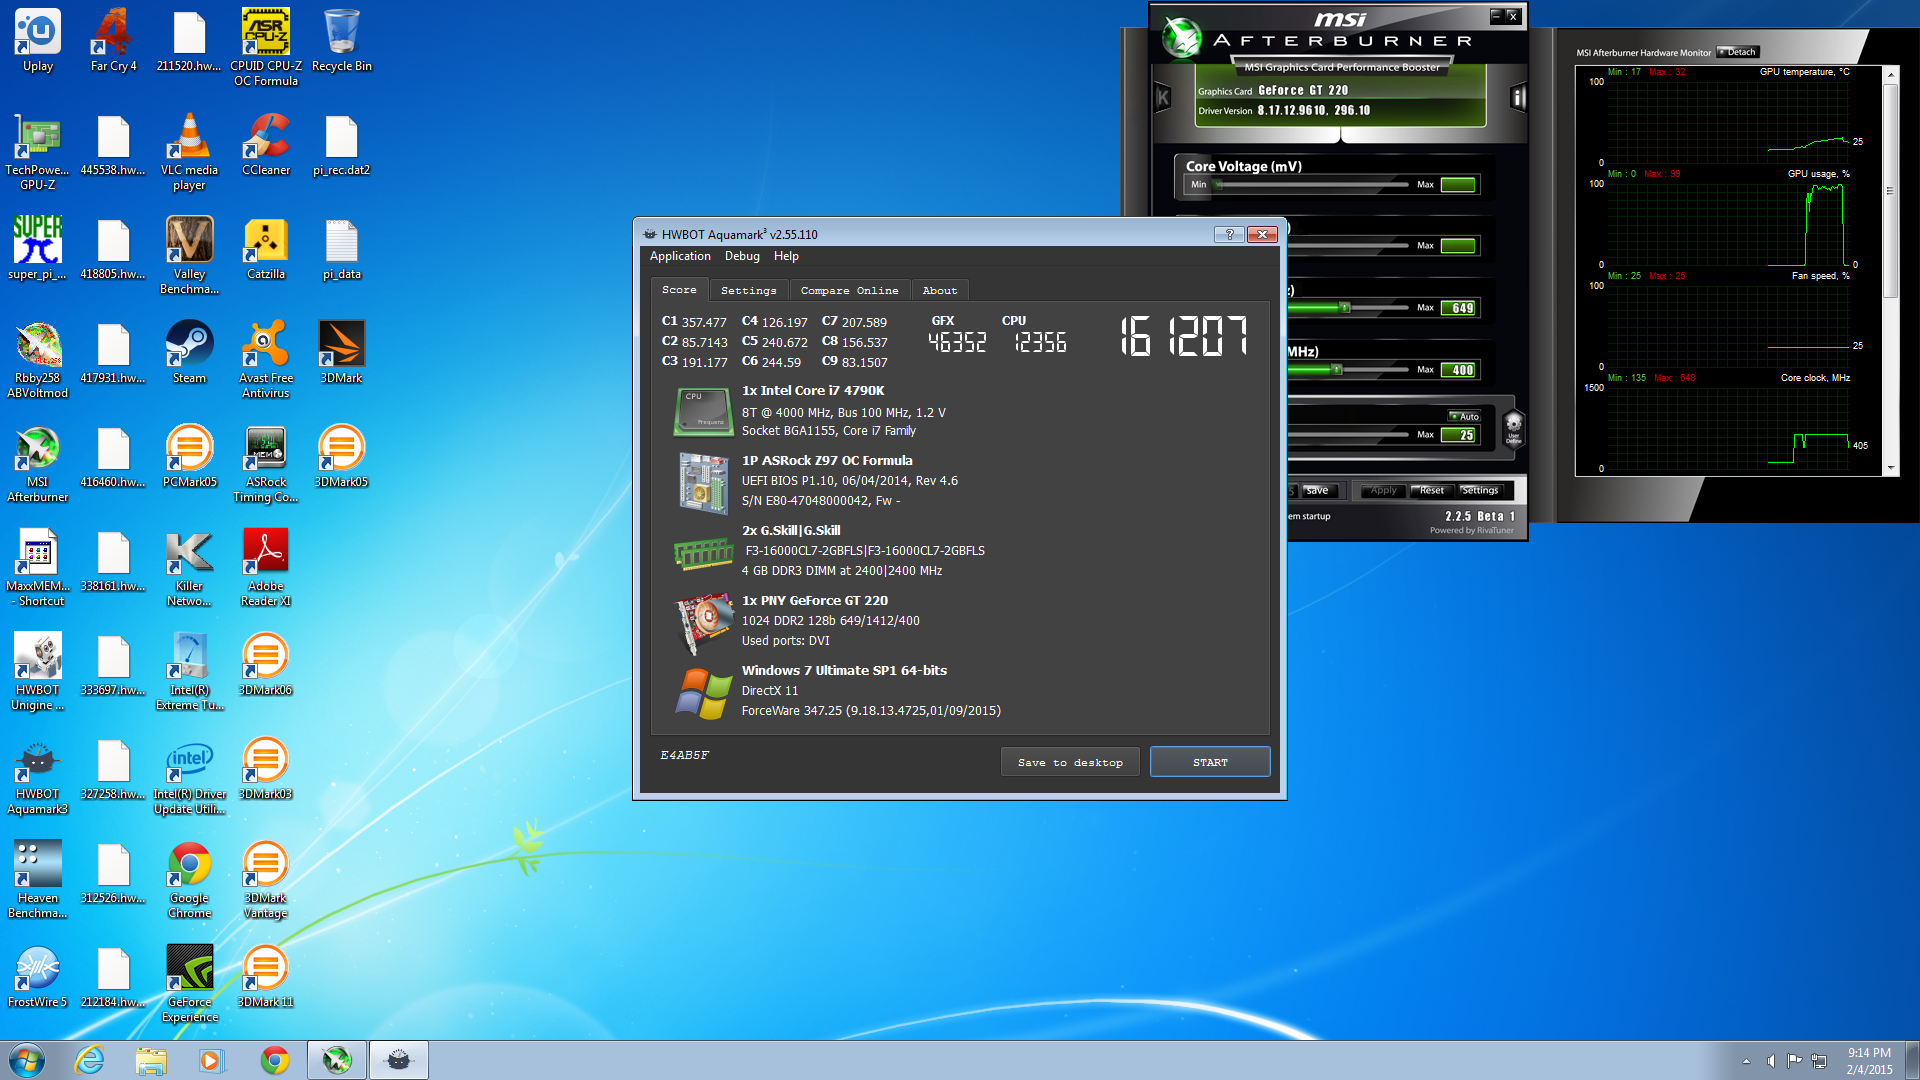Open Application menu in Aquamark

680,256
